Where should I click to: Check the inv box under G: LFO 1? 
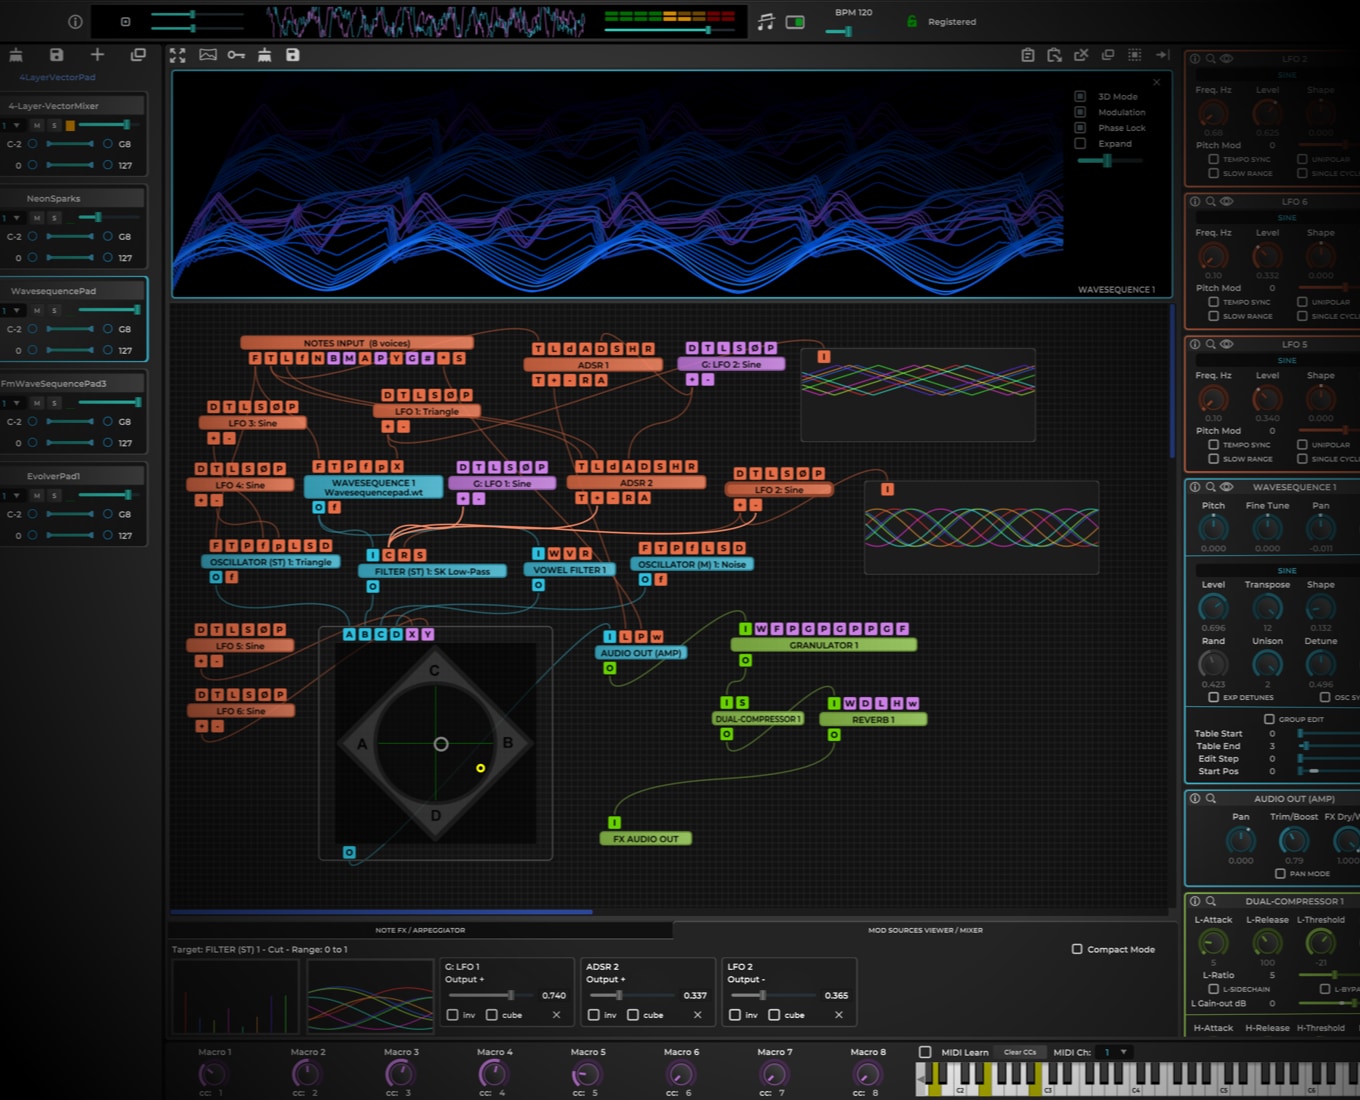(452, 1015)
